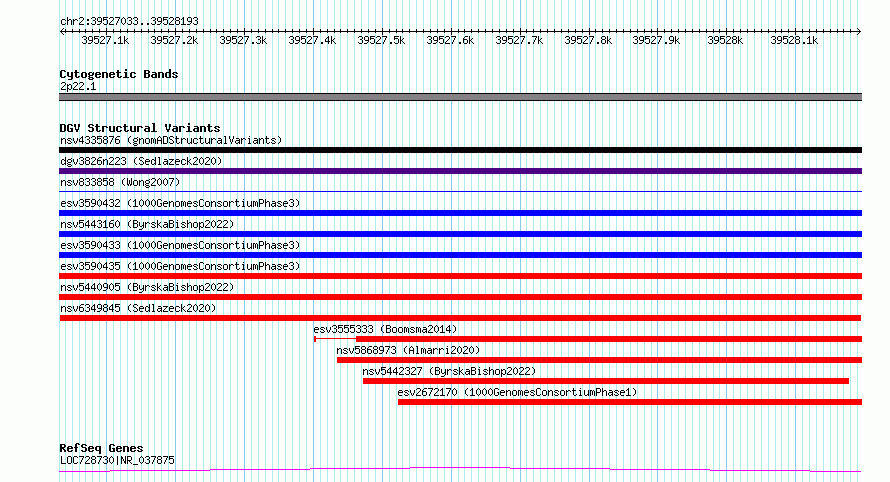890x482 pixels.
Task: Select the blue esv3590432 variant bar
Action: pyautogui.click(x=460, y=213)
